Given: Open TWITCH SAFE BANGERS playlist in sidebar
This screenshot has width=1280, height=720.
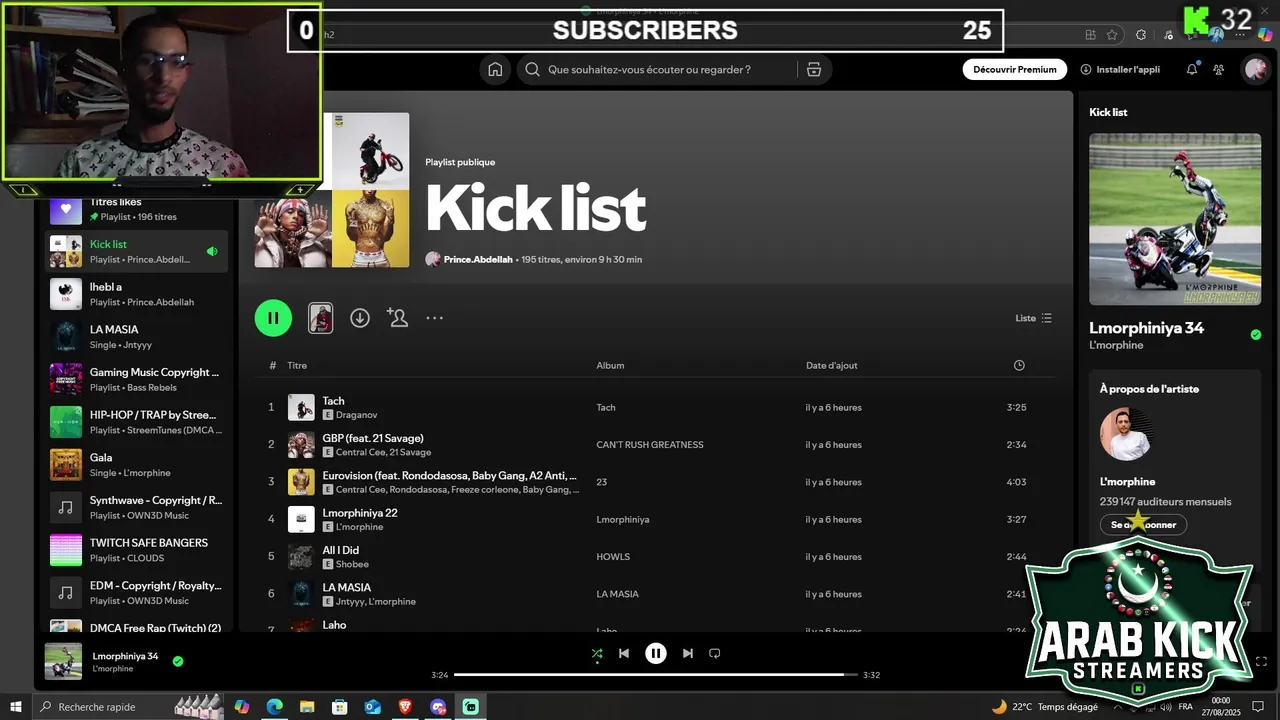Looking at the screenshot, I should tap(136, 550).
